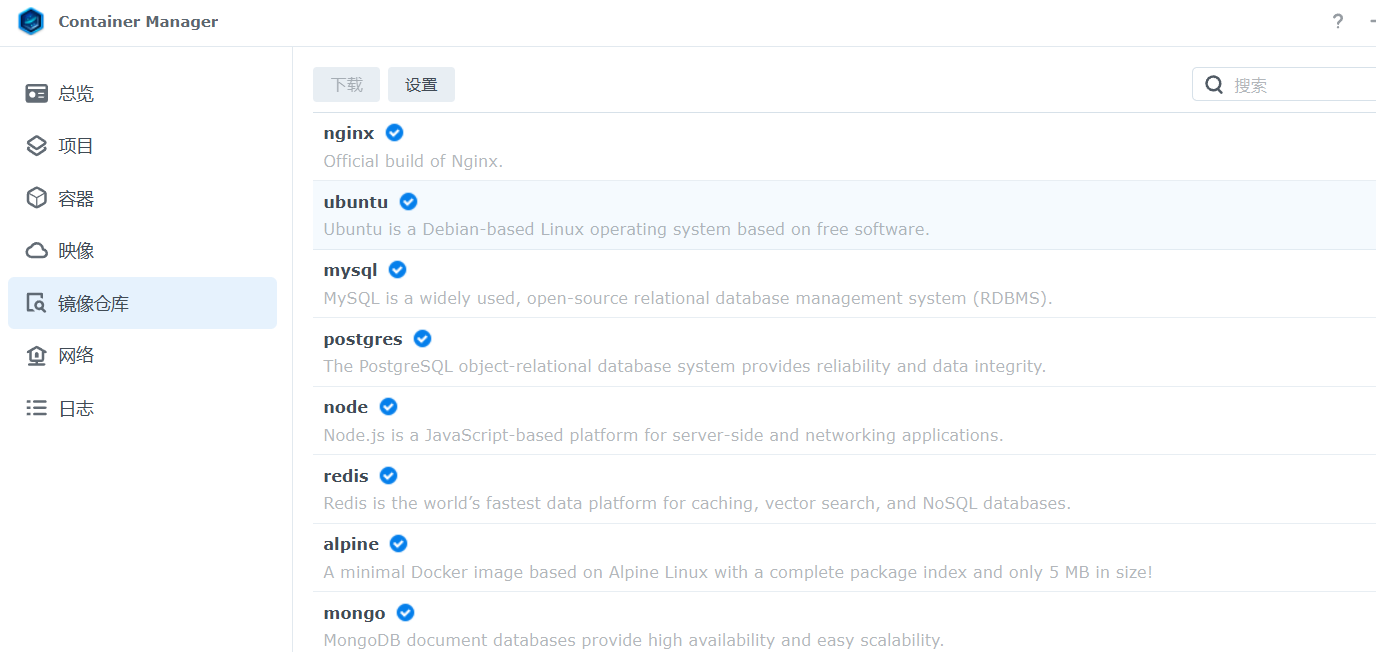Click the search magnifier icon
Viewport: 1376px width, 652px height.
click(x=1214, y=85)
